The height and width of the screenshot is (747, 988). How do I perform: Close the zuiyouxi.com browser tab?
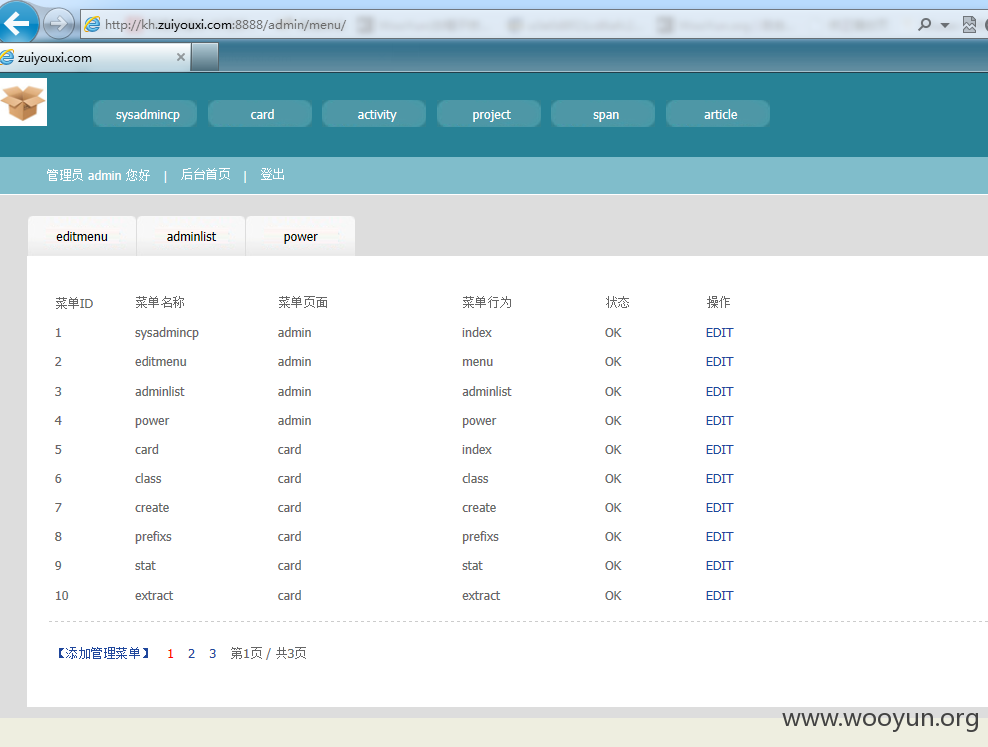click(181, 57)
